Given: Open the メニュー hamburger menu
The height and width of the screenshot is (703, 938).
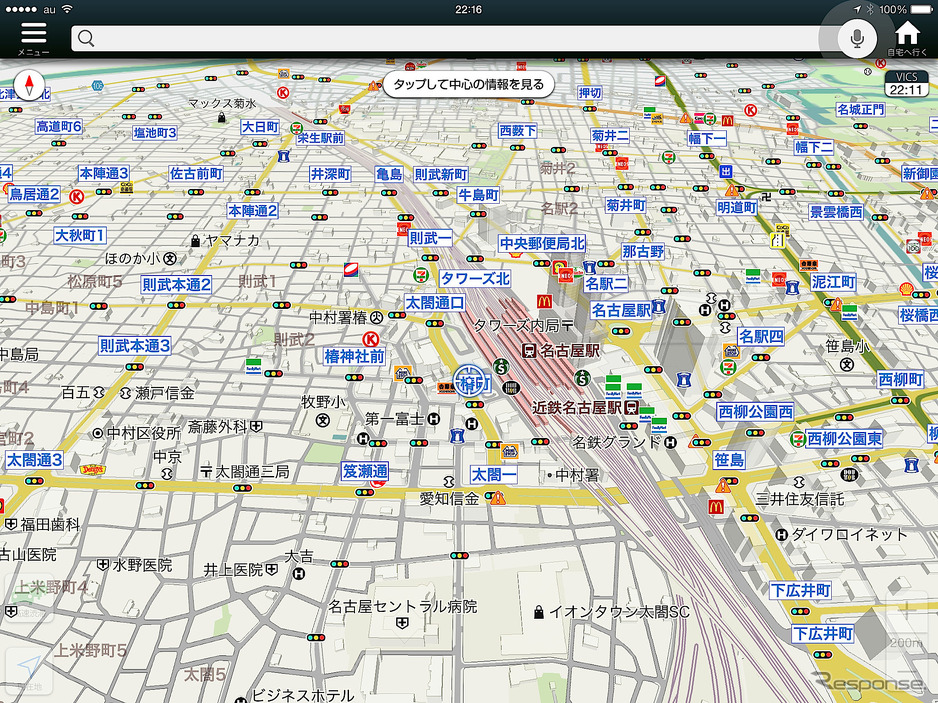Looking at the screenshot, I should coord(33,37).
